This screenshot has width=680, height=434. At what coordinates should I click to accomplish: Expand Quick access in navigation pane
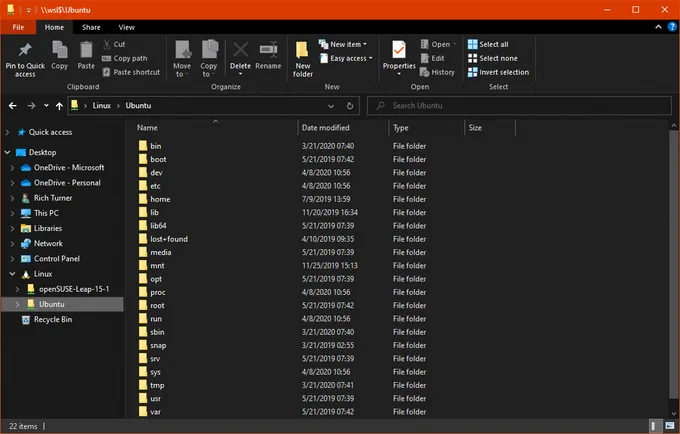point(7,132)
